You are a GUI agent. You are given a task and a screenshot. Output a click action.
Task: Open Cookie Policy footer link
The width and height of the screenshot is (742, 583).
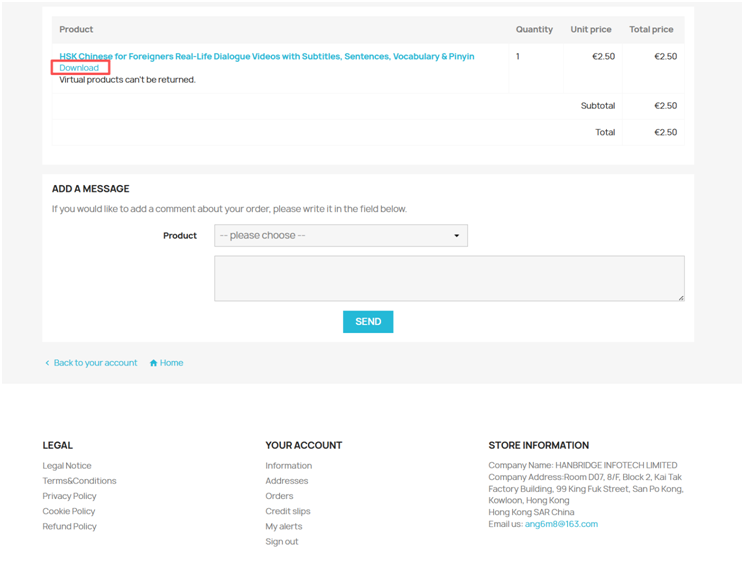69,511
